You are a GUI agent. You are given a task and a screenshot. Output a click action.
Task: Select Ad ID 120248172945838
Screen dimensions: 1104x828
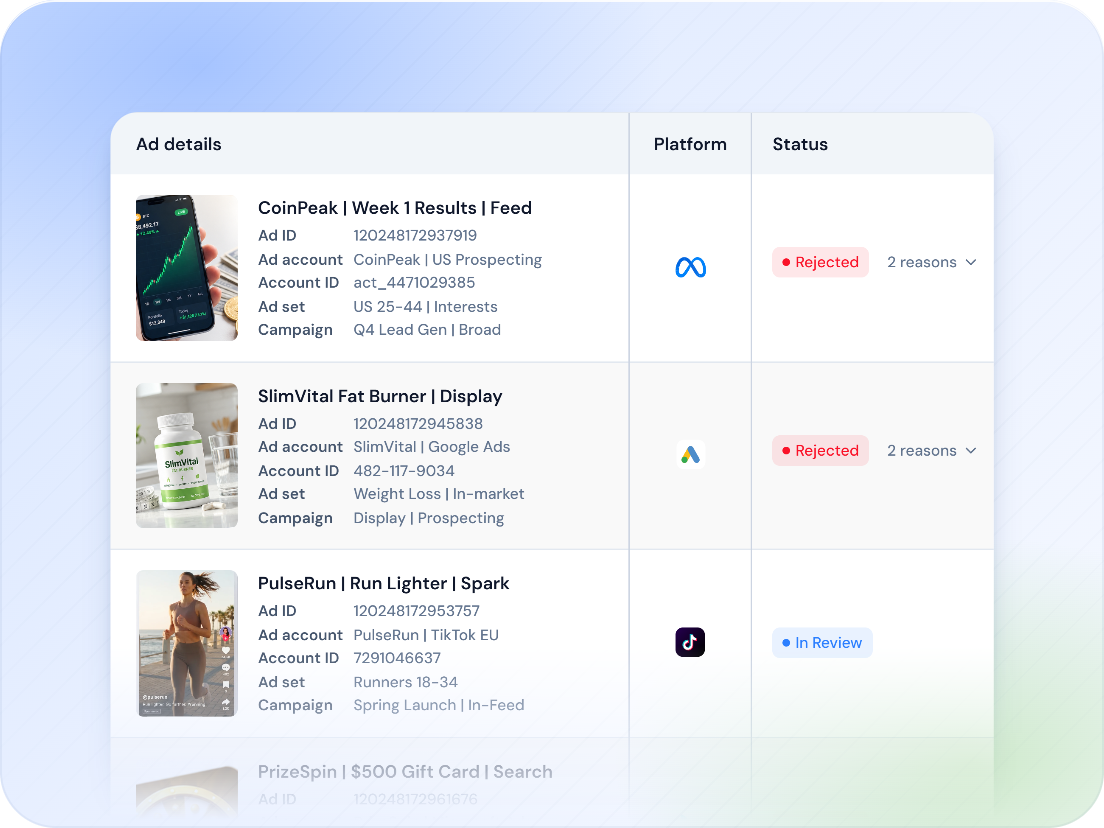click(x=418, y=423)
